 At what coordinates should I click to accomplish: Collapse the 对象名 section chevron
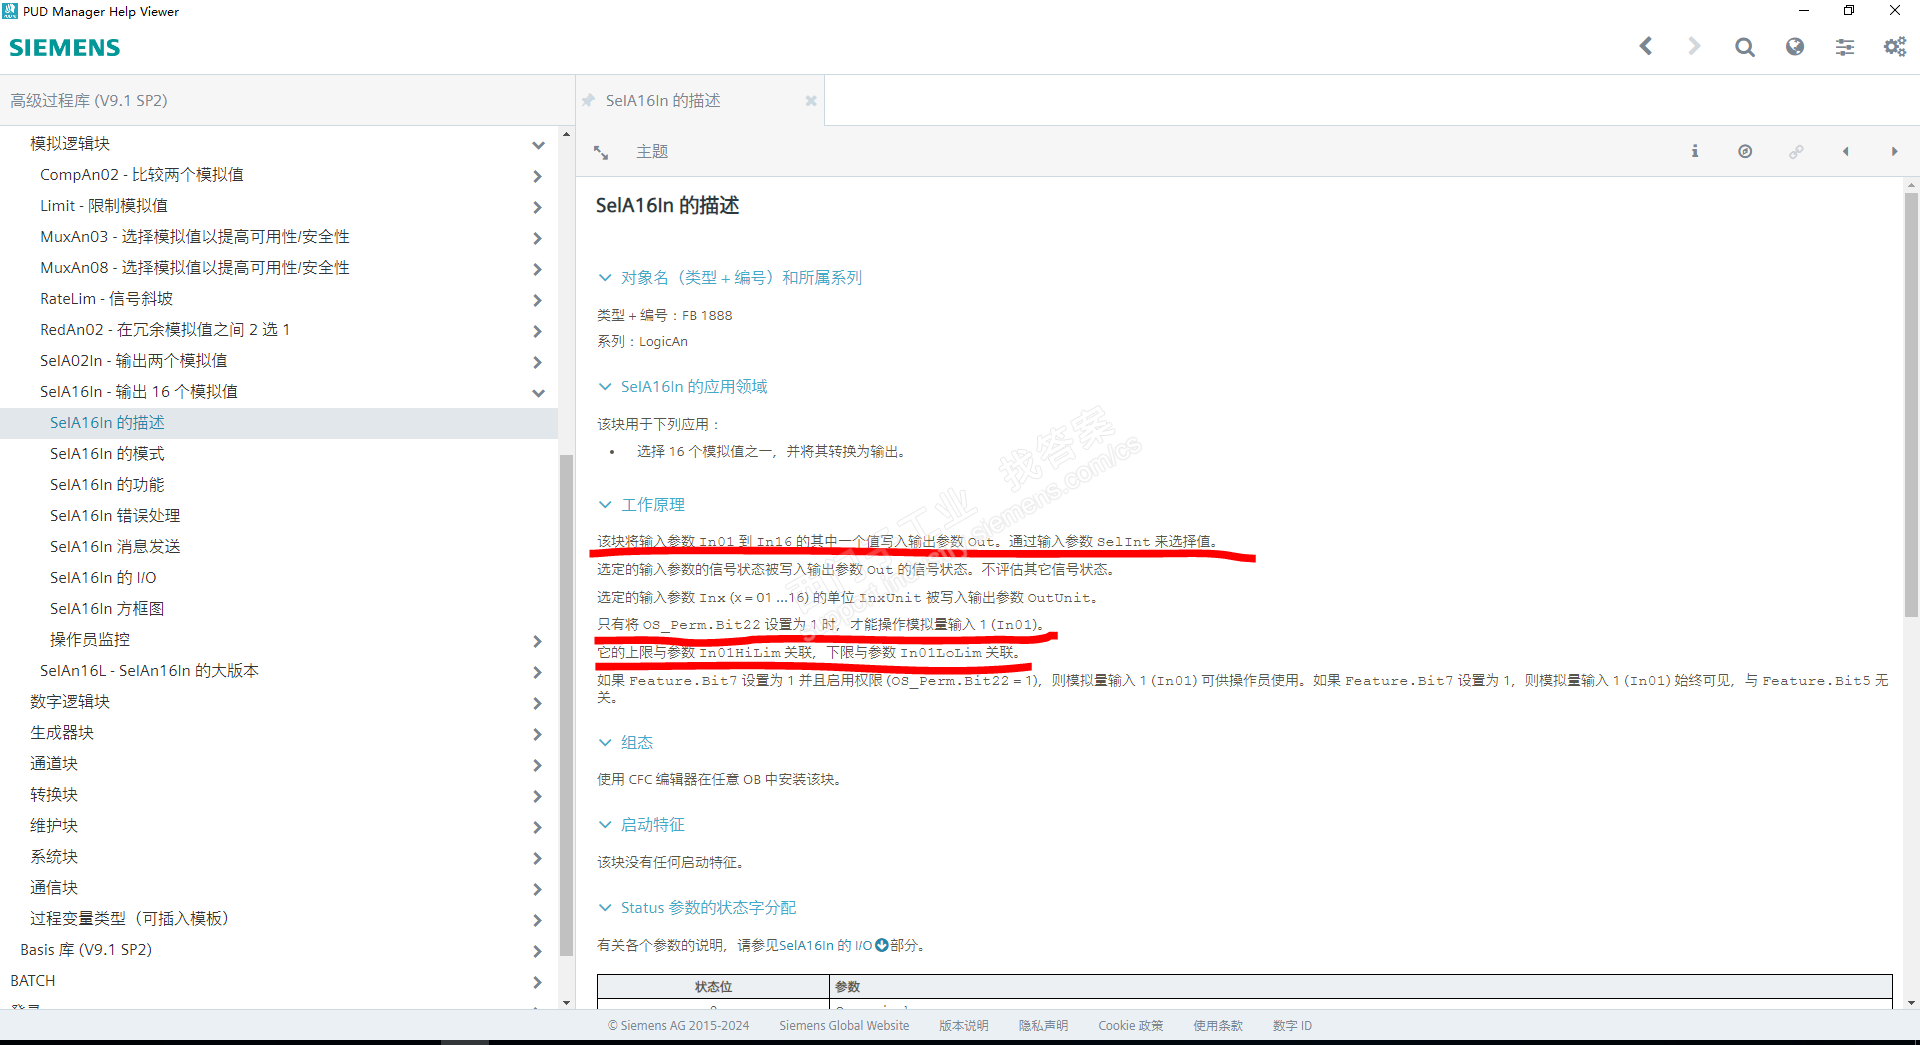(x=605, y=278)
